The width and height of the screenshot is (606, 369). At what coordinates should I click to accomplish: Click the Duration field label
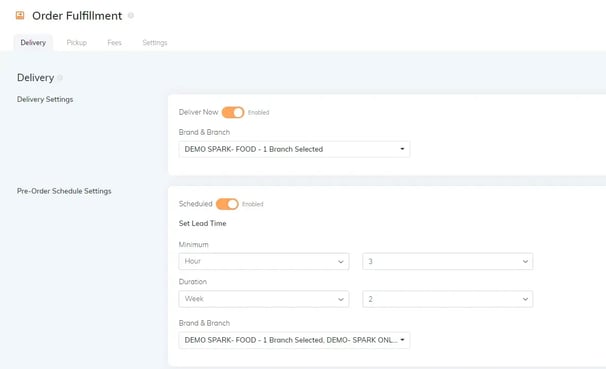[x=192, y=282]
